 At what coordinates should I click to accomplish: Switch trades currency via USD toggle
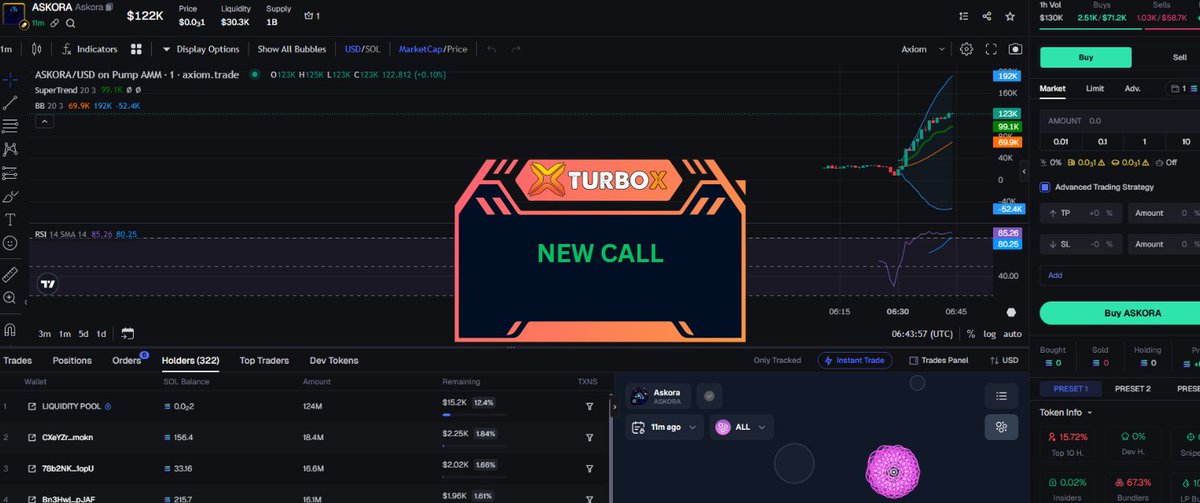point(1004,360)
